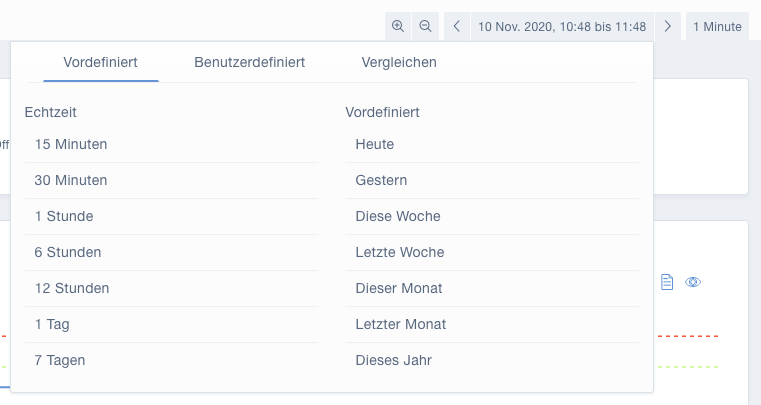Click the zoom in magnifier icon

(x=398, y=26)
